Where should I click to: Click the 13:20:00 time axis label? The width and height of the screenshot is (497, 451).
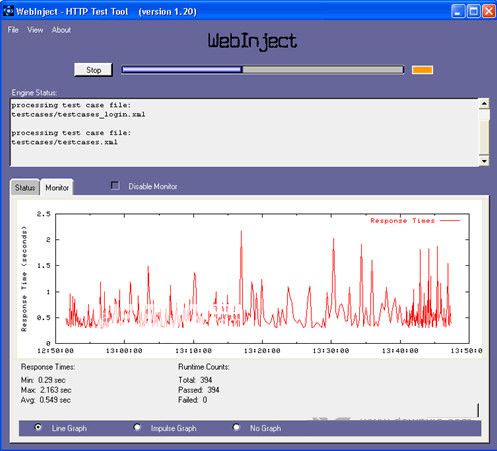point(262,351)
